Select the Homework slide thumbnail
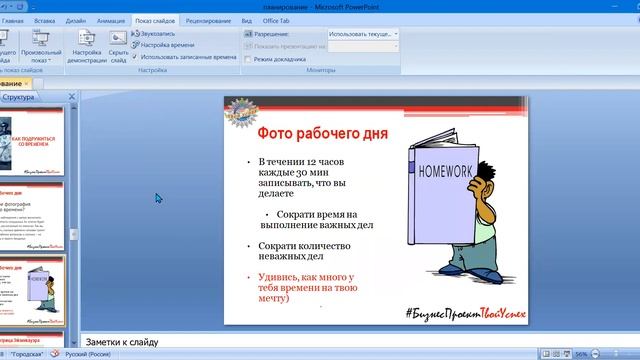 pos(32,291)
